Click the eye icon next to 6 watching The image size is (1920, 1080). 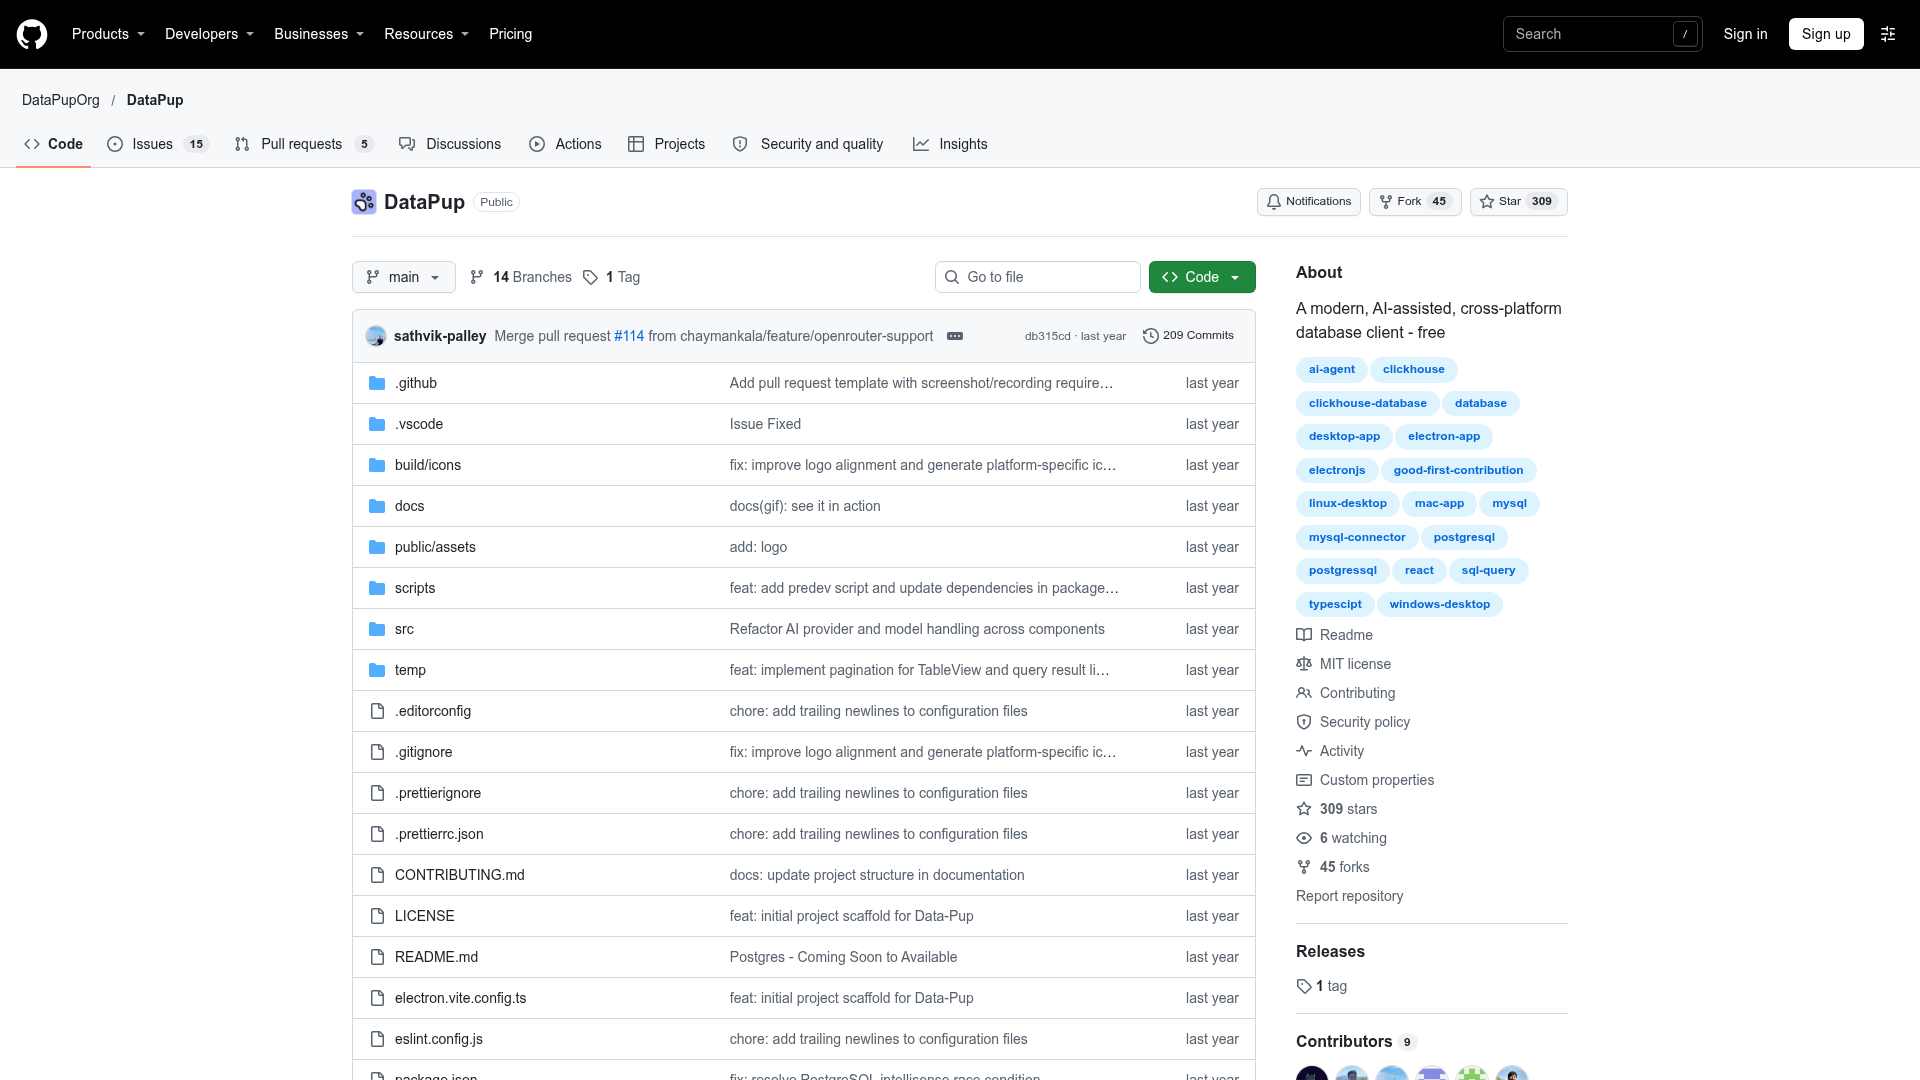coord(1304,838)
